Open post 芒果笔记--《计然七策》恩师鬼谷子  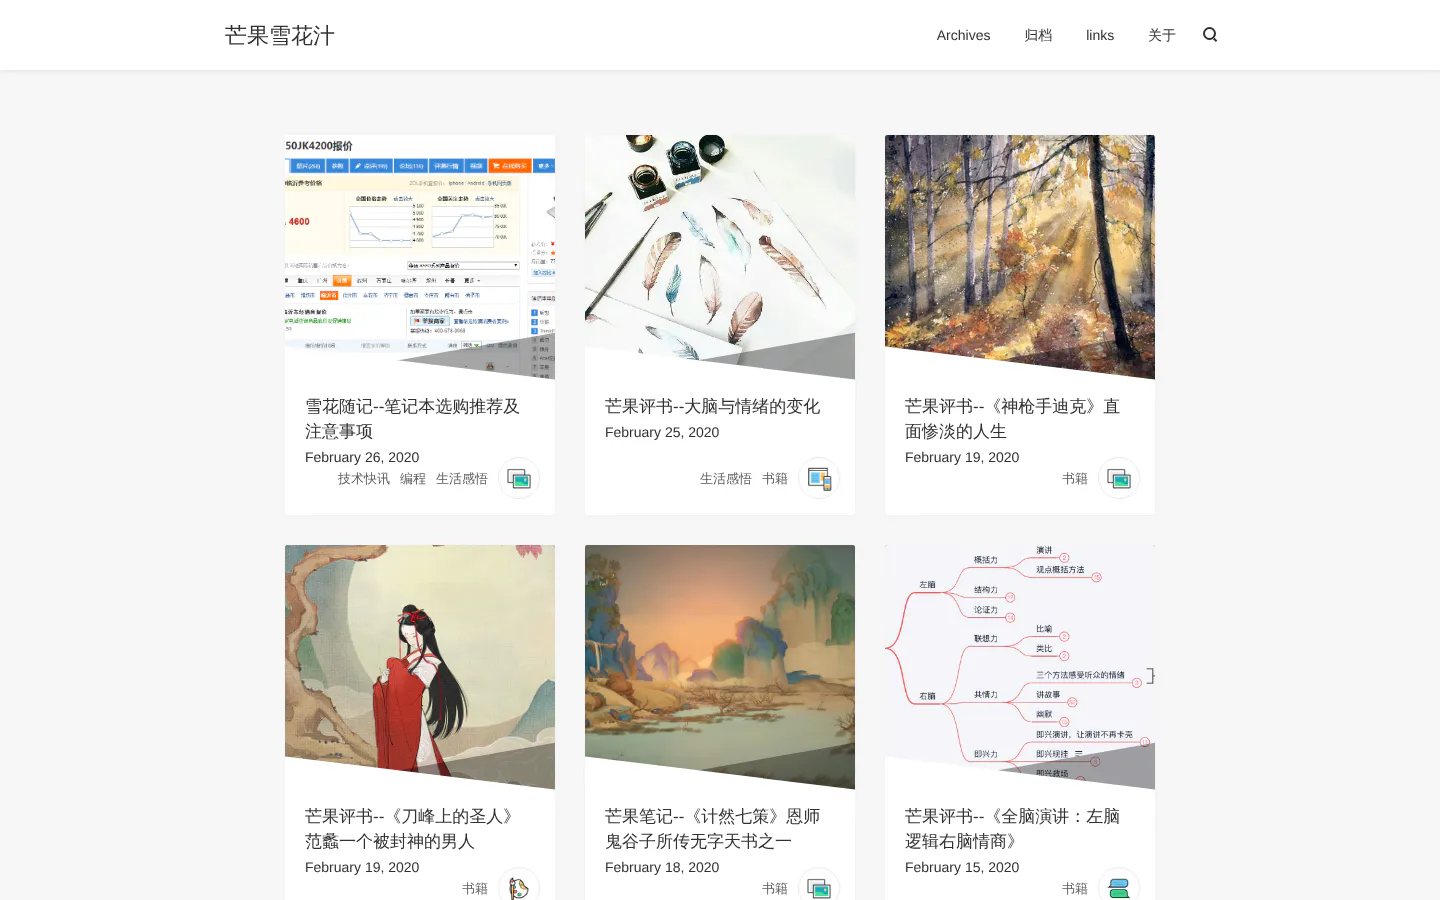pos(712,828)
